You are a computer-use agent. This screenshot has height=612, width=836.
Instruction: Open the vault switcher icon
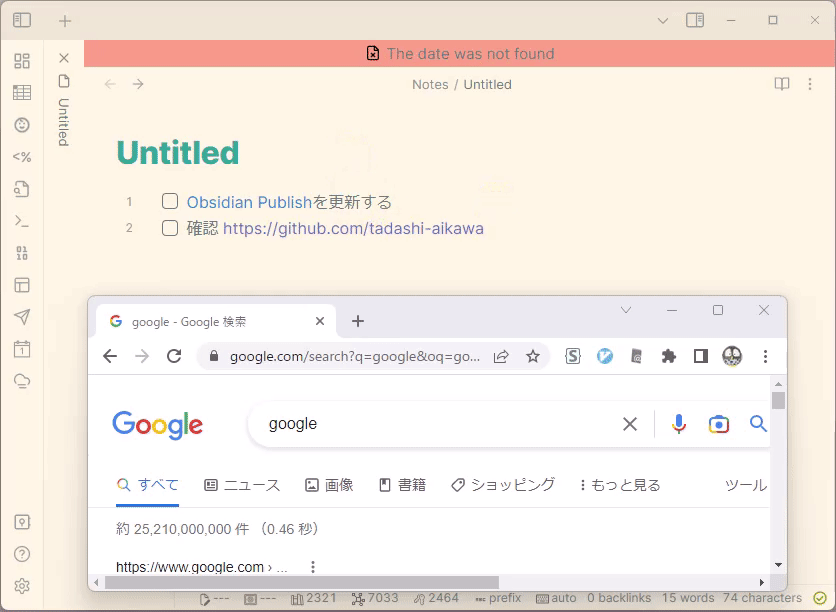[x=22, y=522]
